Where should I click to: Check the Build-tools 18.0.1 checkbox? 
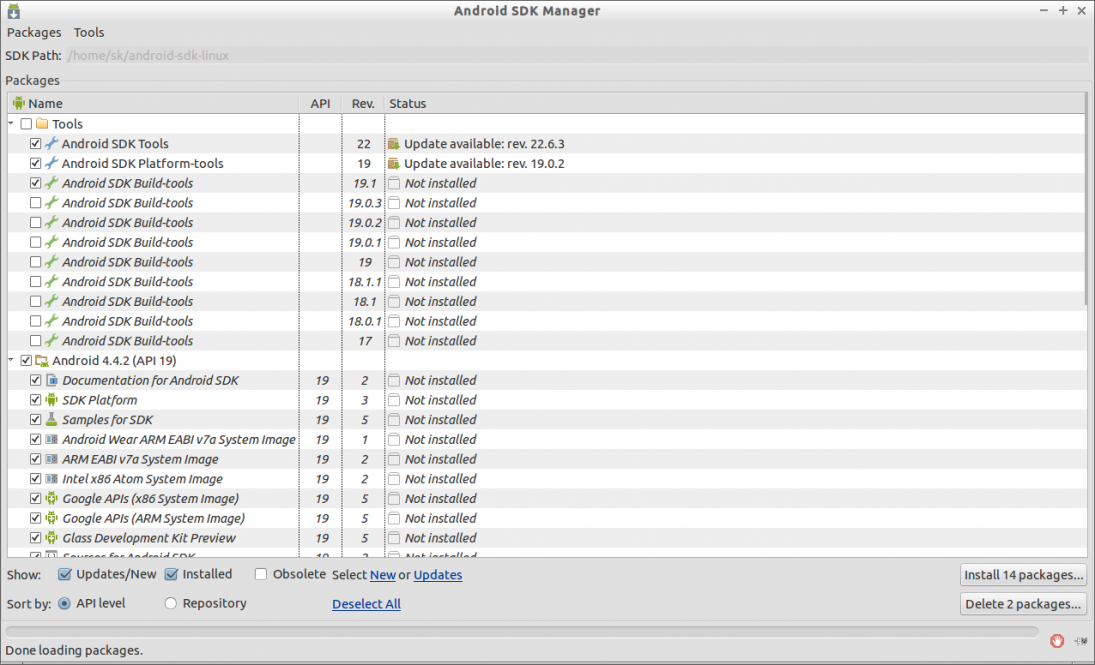click(x=36, y=321)
